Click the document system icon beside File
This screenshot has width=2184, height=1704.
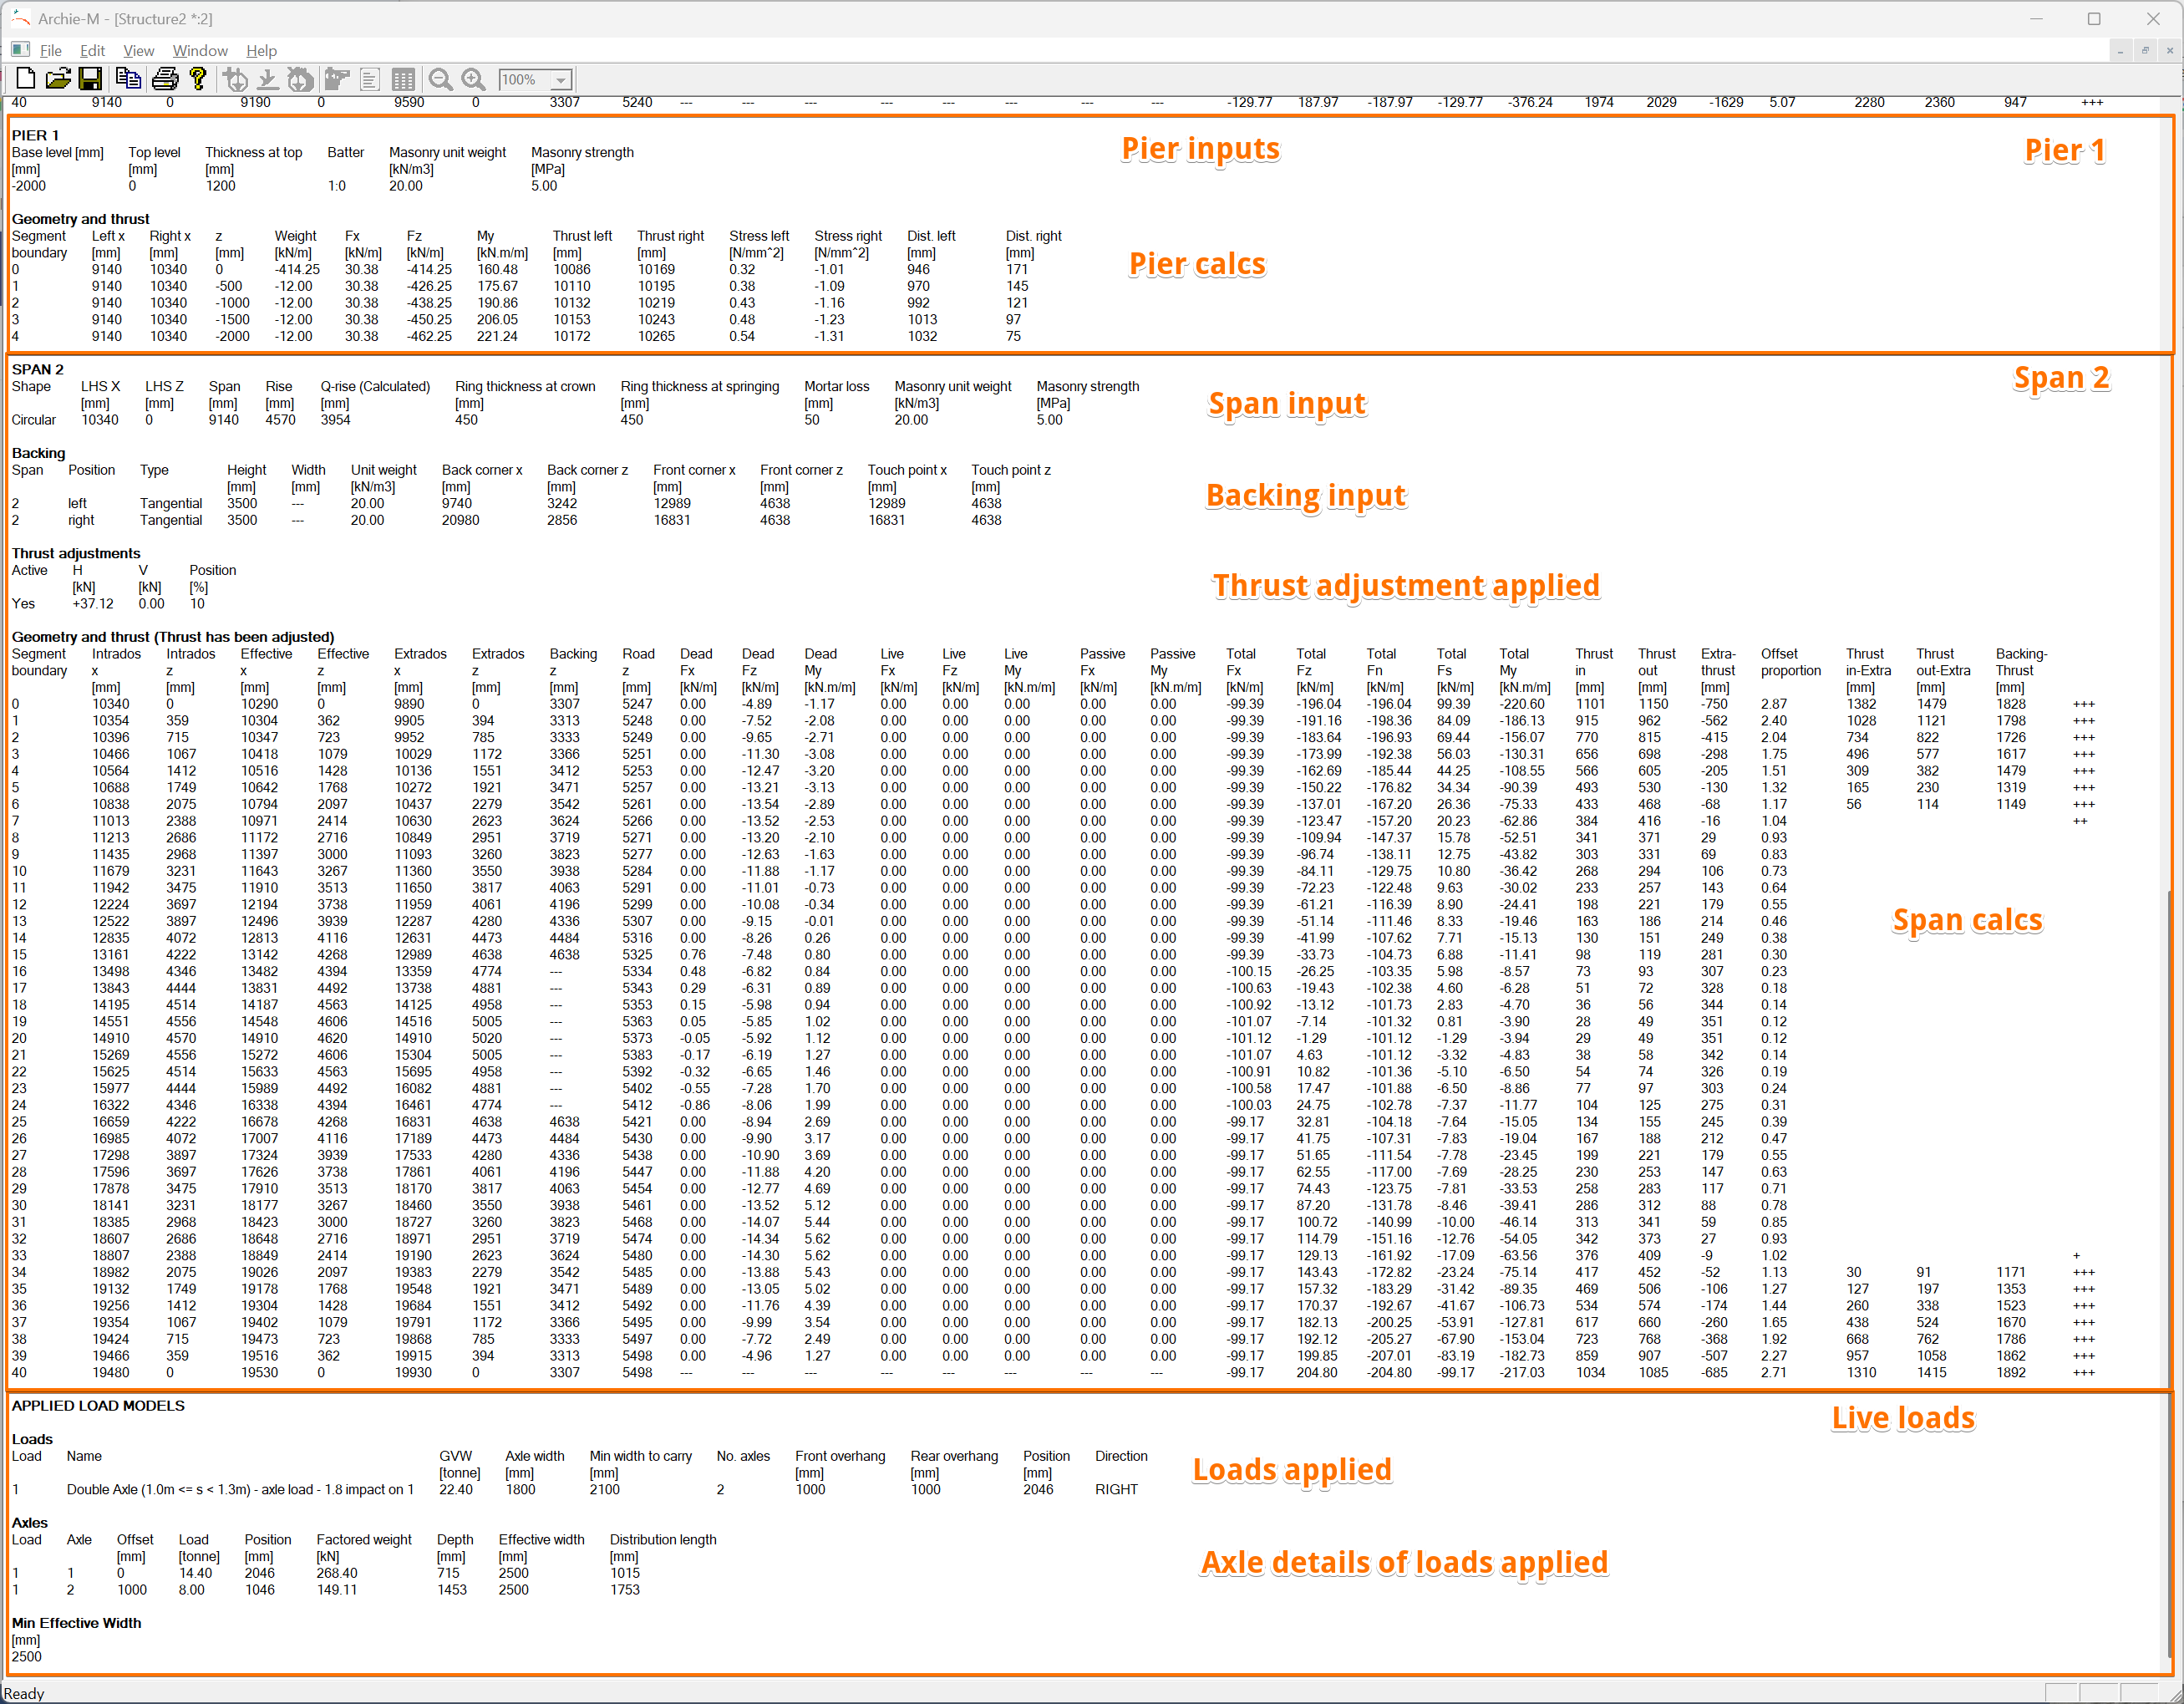pos(19,50)
